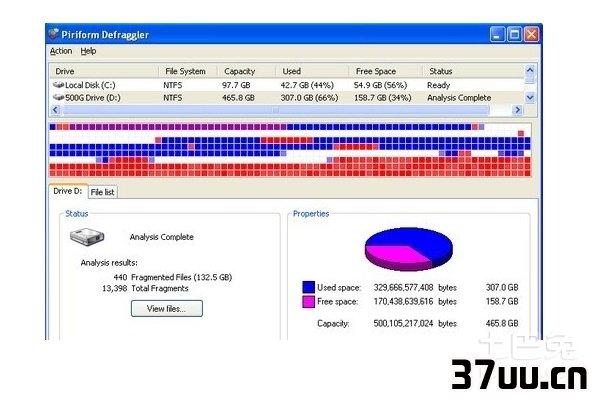
Task: Open the Help menu
Action: [88, 51]
